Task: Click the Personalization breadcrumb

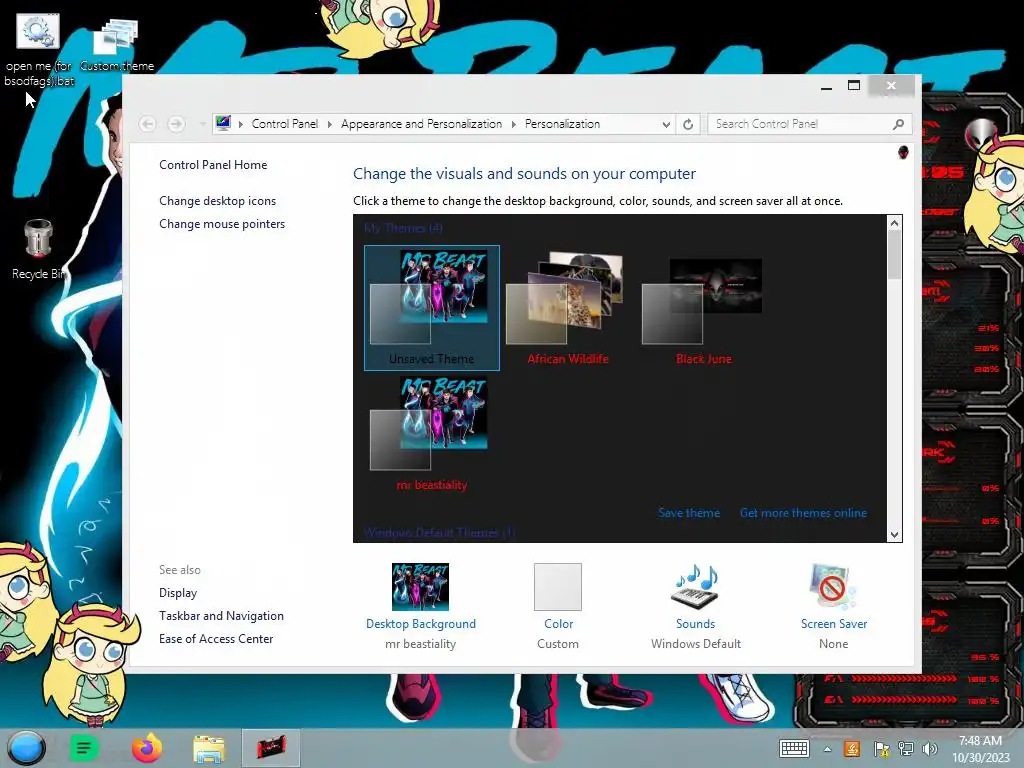Action: (x=562, y=124)
